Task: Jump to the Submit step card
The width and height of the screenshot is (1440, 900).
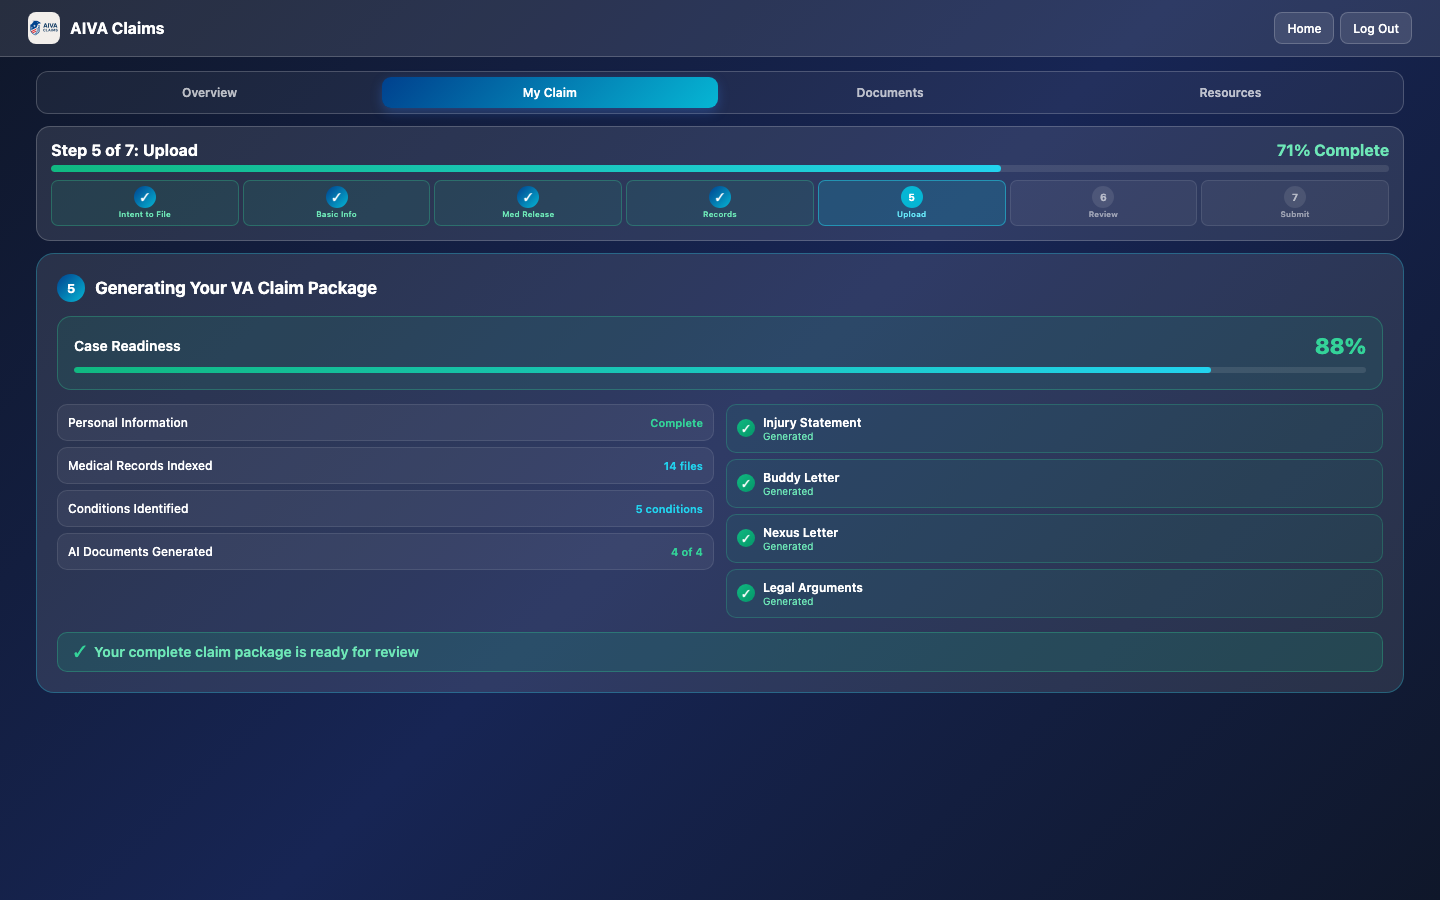Action: pos(1295,203)
